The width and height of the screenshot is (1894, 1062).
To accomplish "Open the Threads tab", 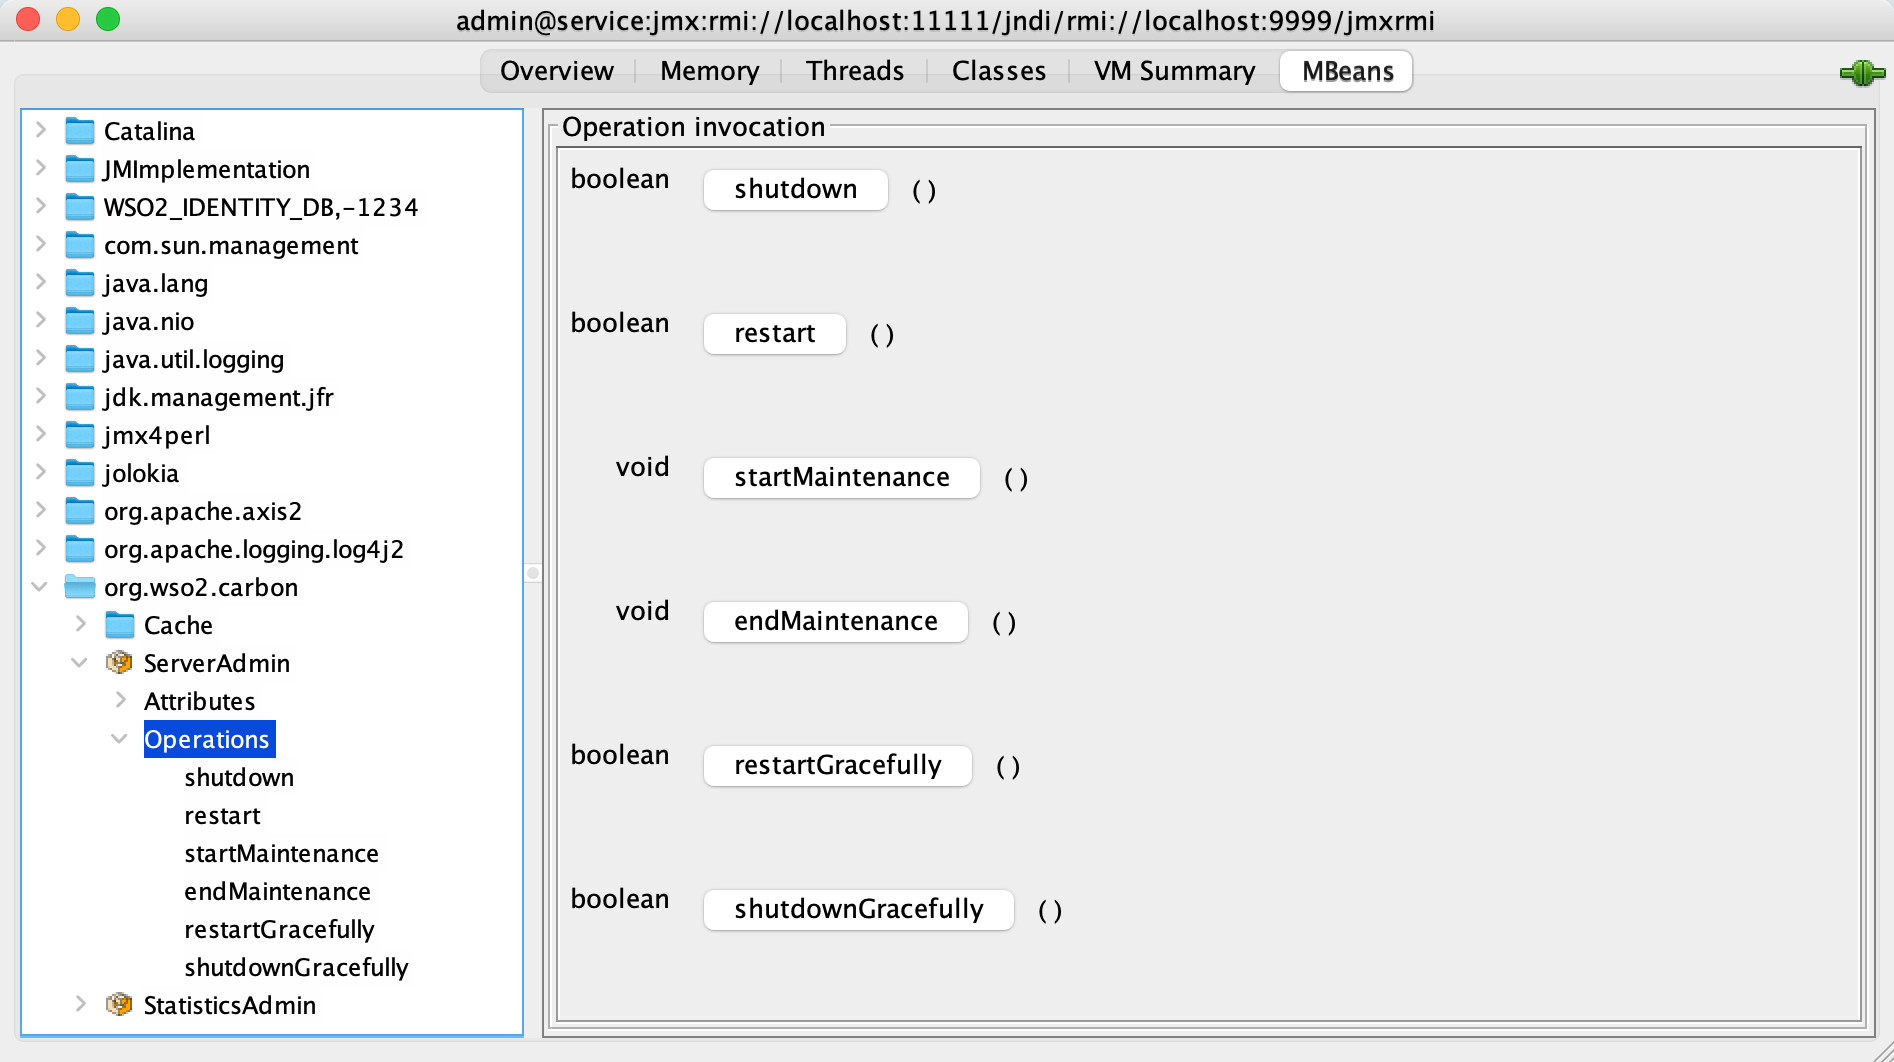I will pyautogui.click(x=855, y=71).
